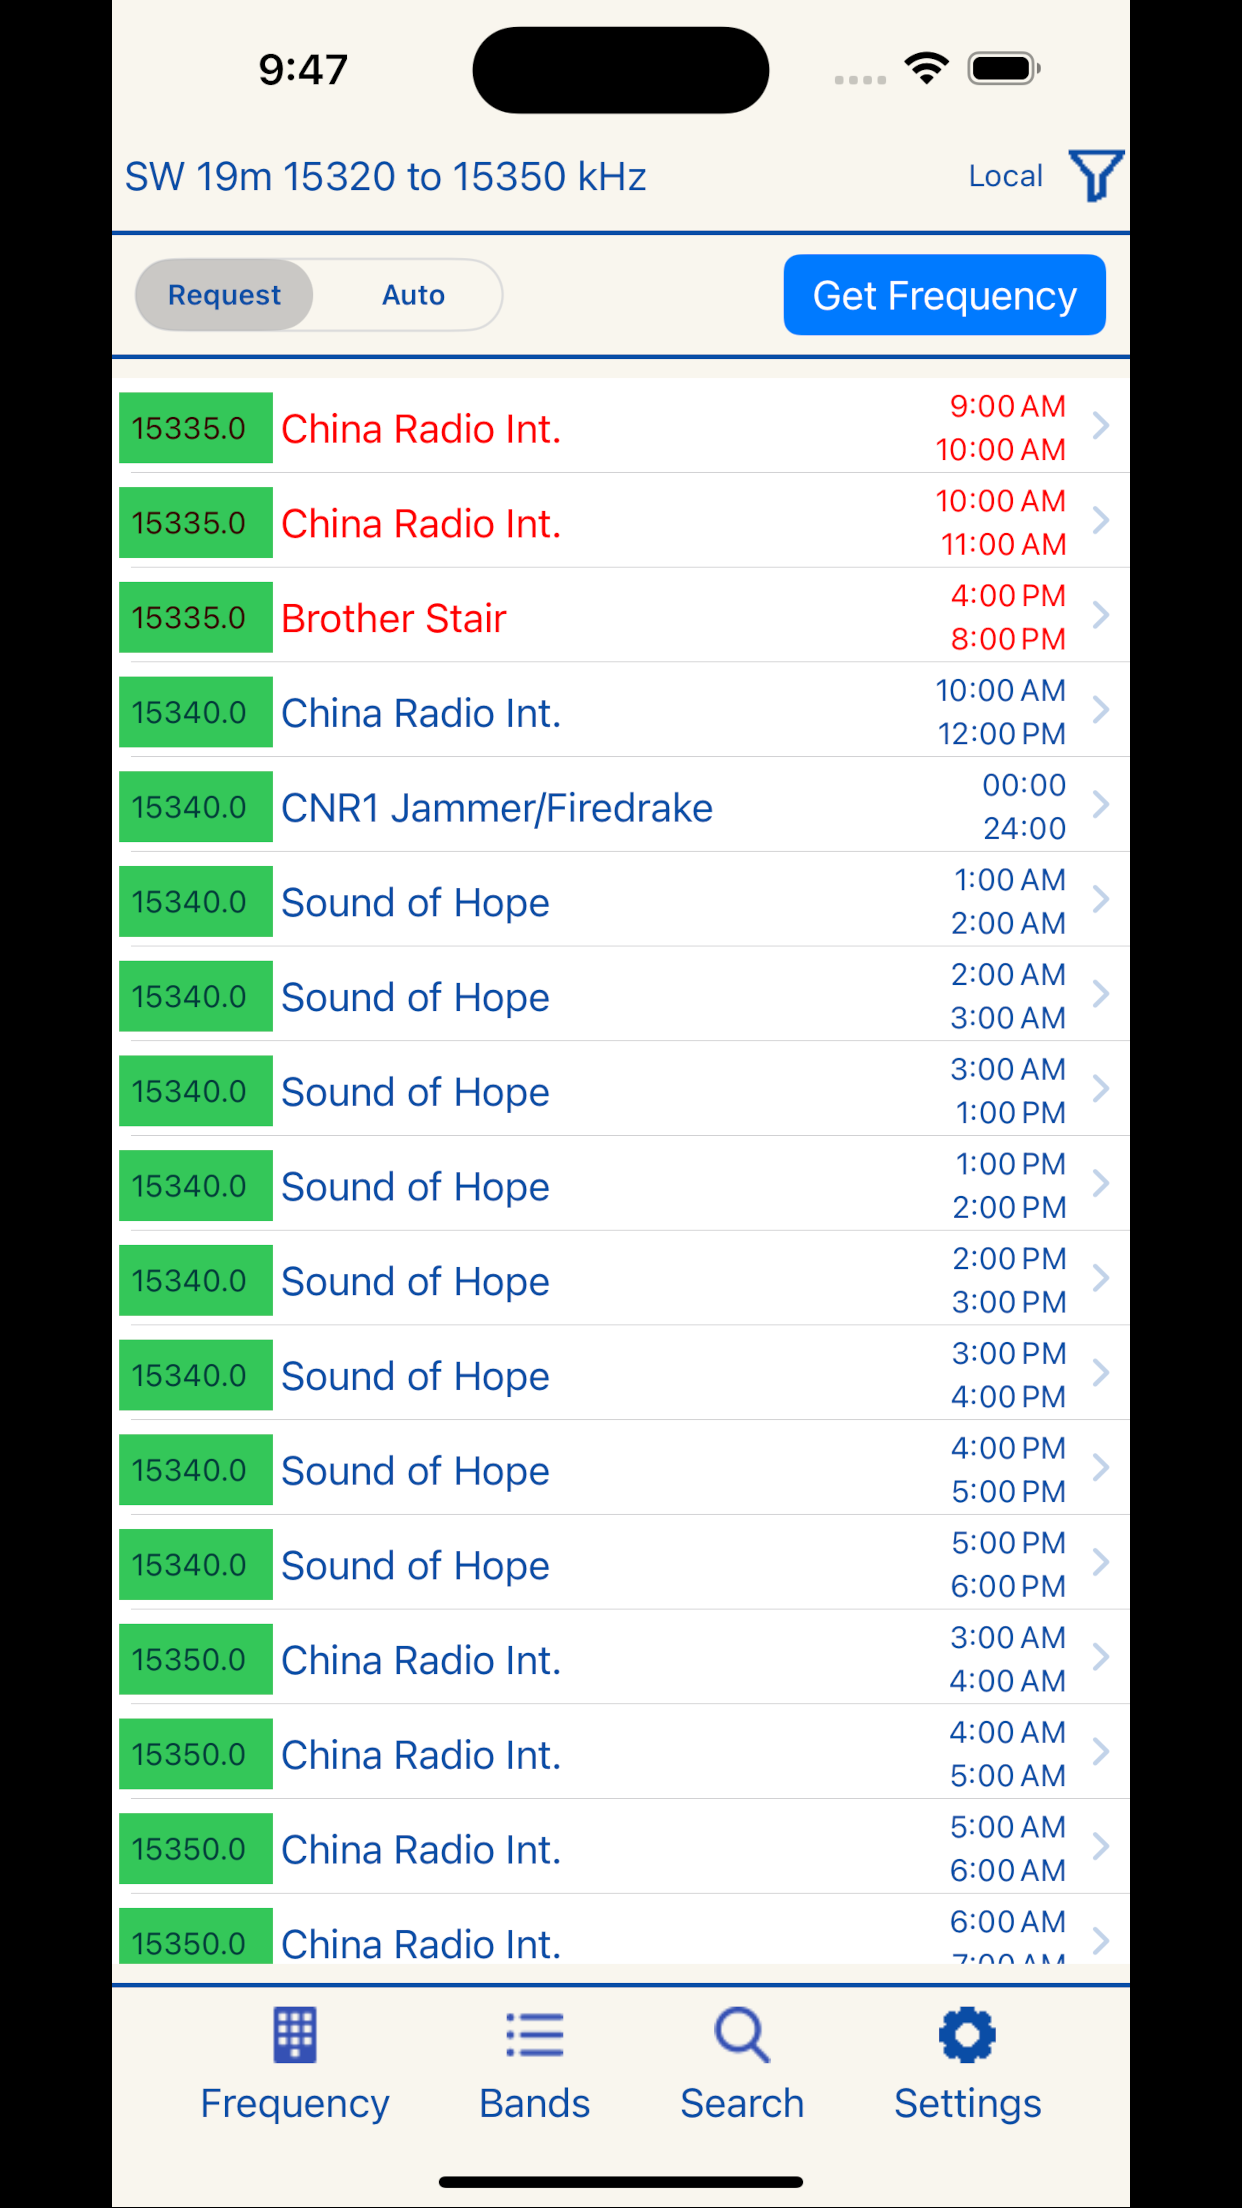Open the Settings tab label

(967, 2104)
